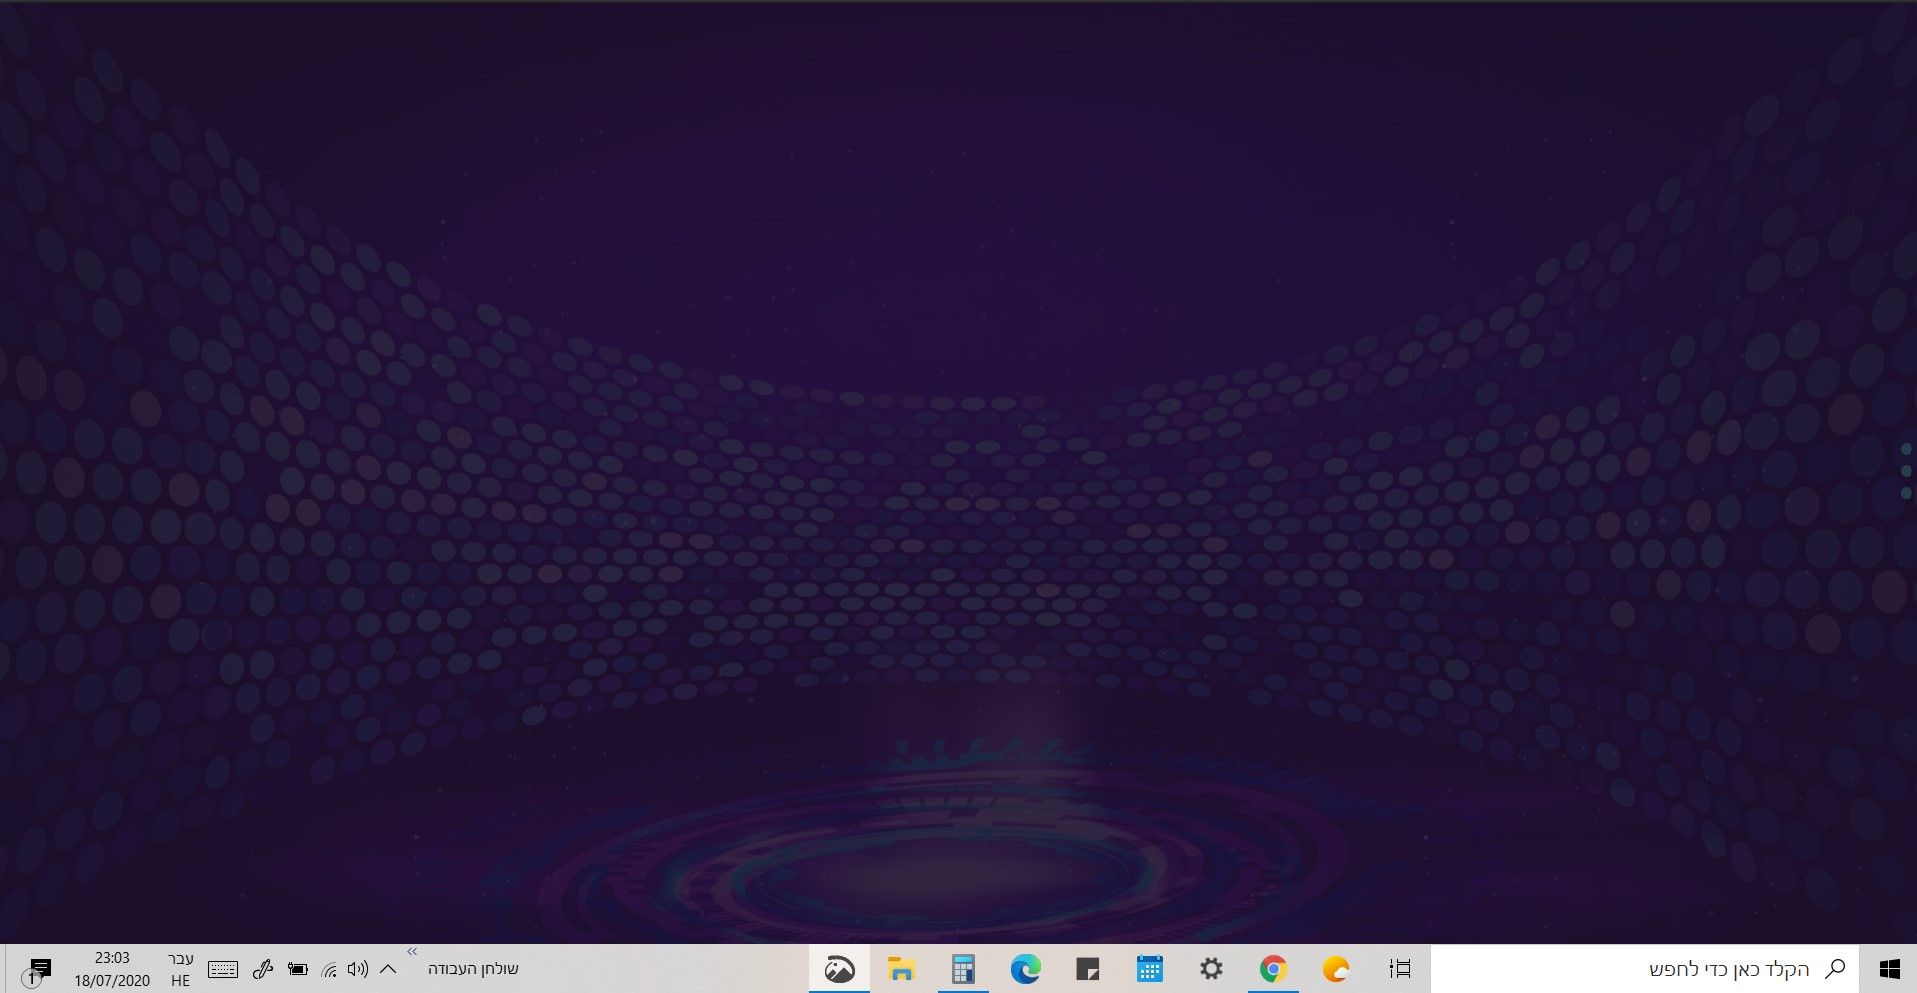This screenshot has width=1917, height=993.
Task: Open File Explorer from the taskbar
Action: point(901,968)
